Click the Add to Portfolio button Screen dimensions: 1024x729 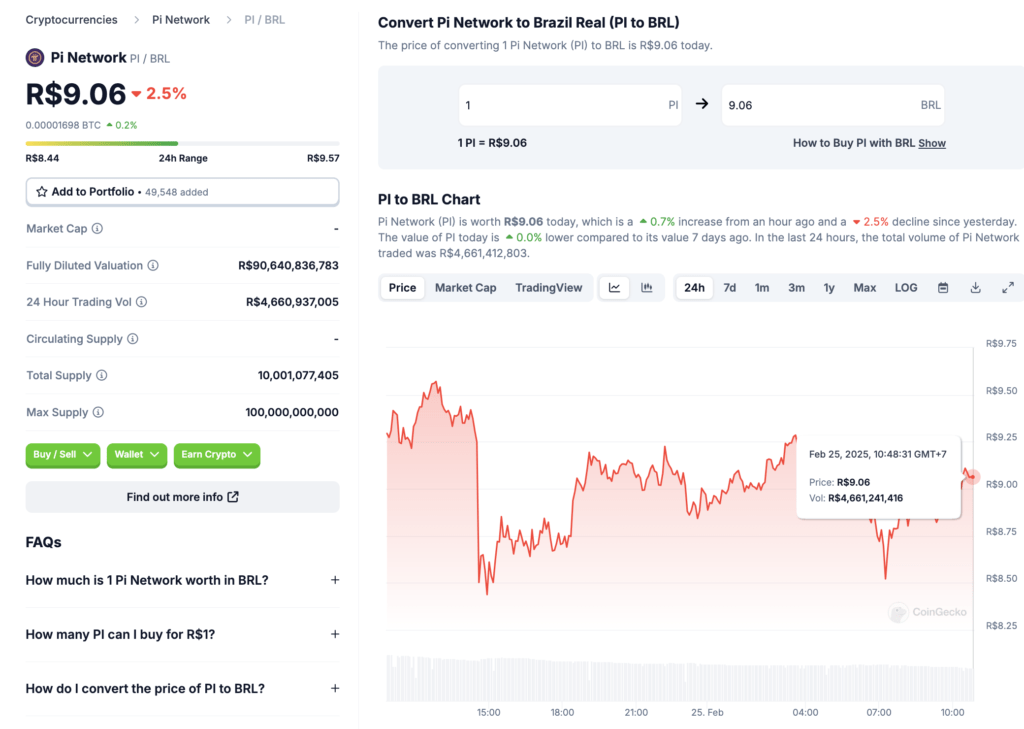coord(182,192)
